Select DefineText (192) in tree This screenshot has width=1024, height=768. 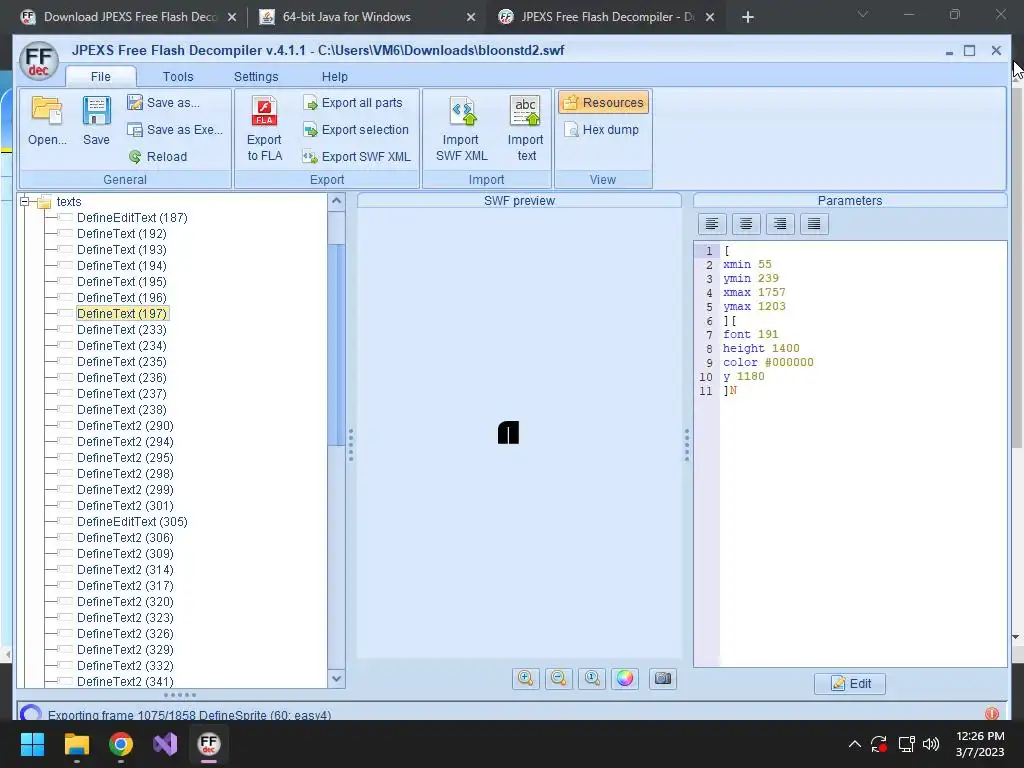click(x=121, y=234)
